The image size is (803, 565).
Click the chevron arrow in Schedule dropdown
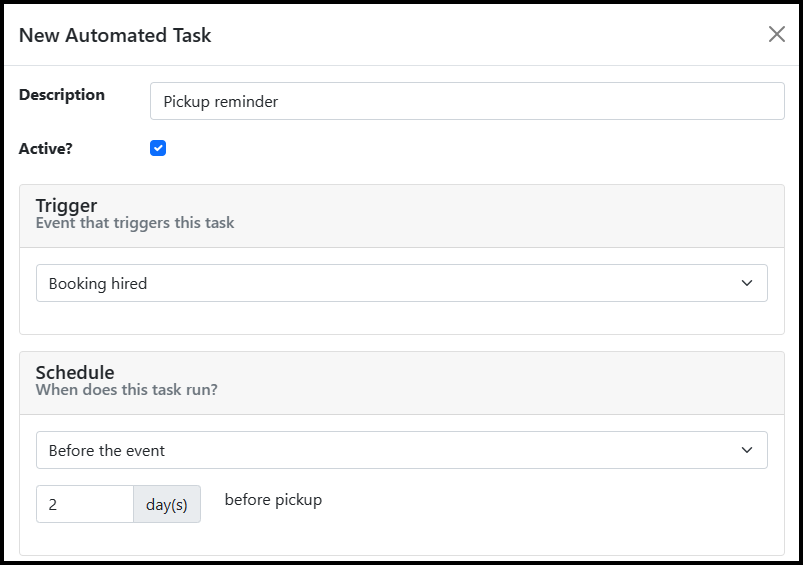click(747, 450)
